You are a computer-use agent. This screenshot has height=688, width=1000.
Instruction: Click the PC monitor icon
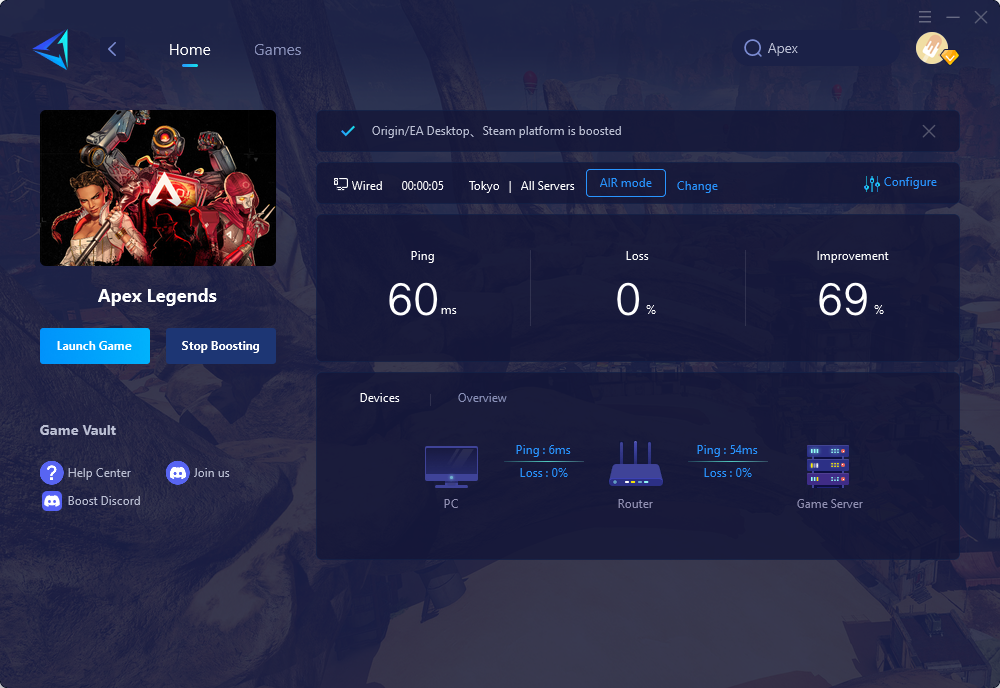tap(451, 466)
